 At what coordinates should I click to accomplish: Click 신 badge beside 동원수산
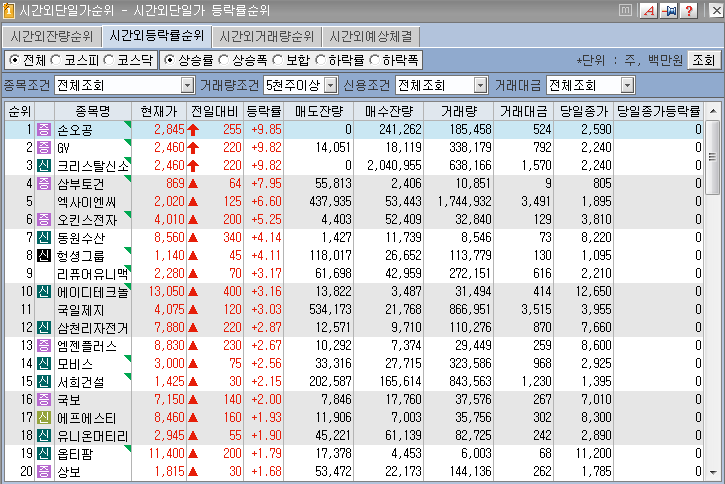pos(44,238)
